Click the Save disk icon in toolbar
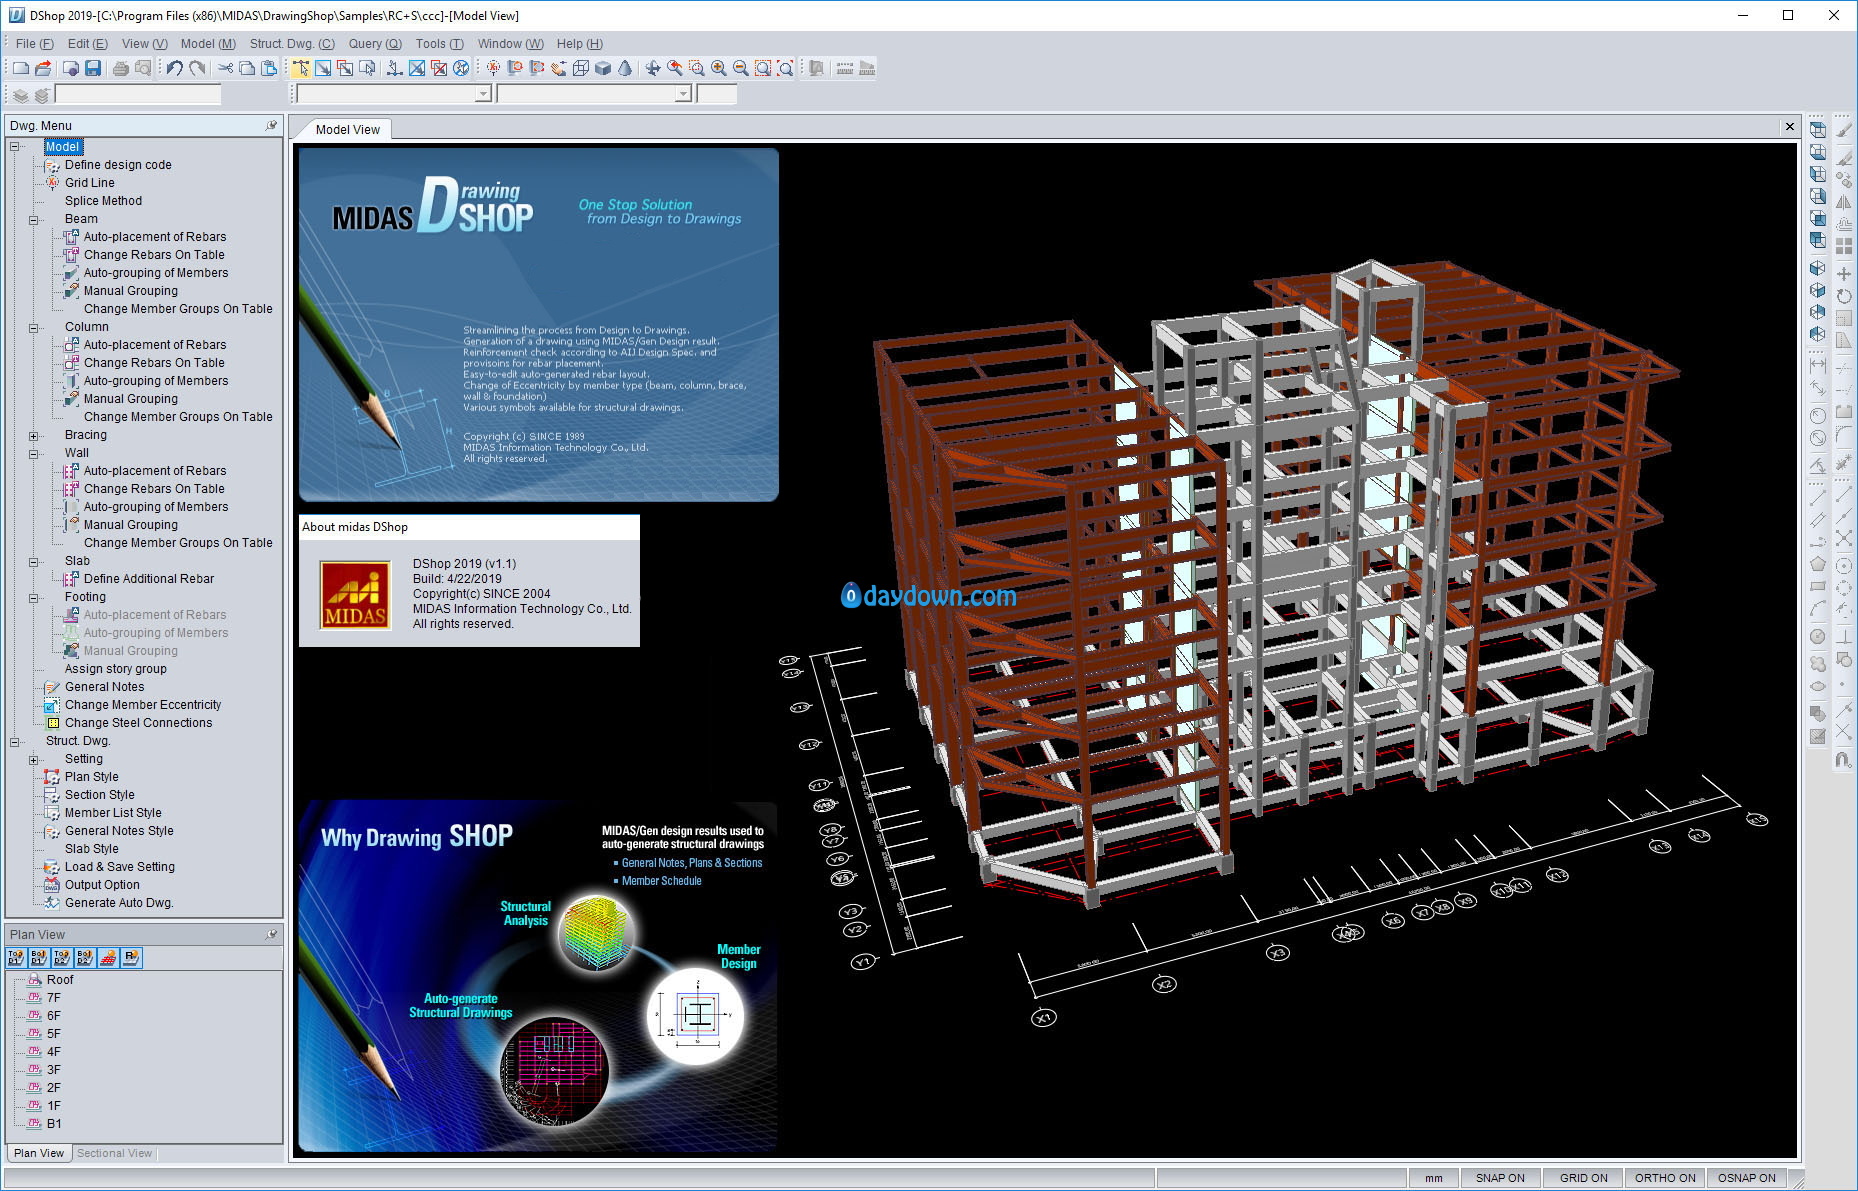This screenshot has width=1858, height=1191. [x=93, y=68]
